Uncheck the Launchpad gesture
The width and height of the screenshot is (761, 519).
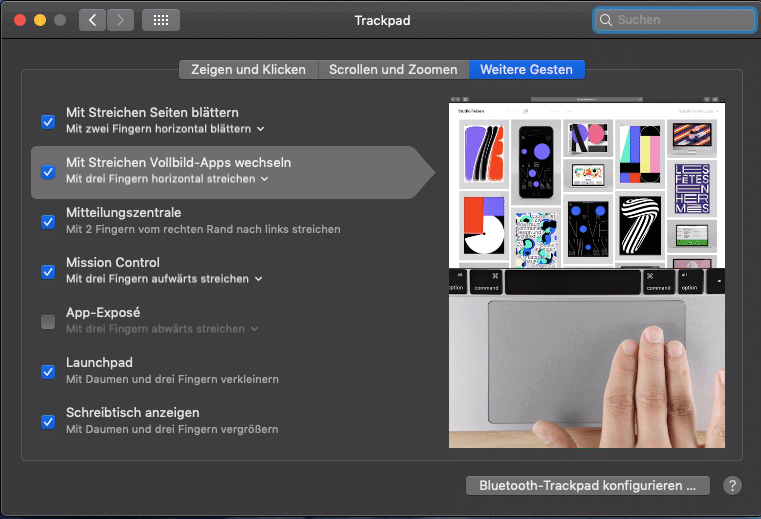pos(48,371)
